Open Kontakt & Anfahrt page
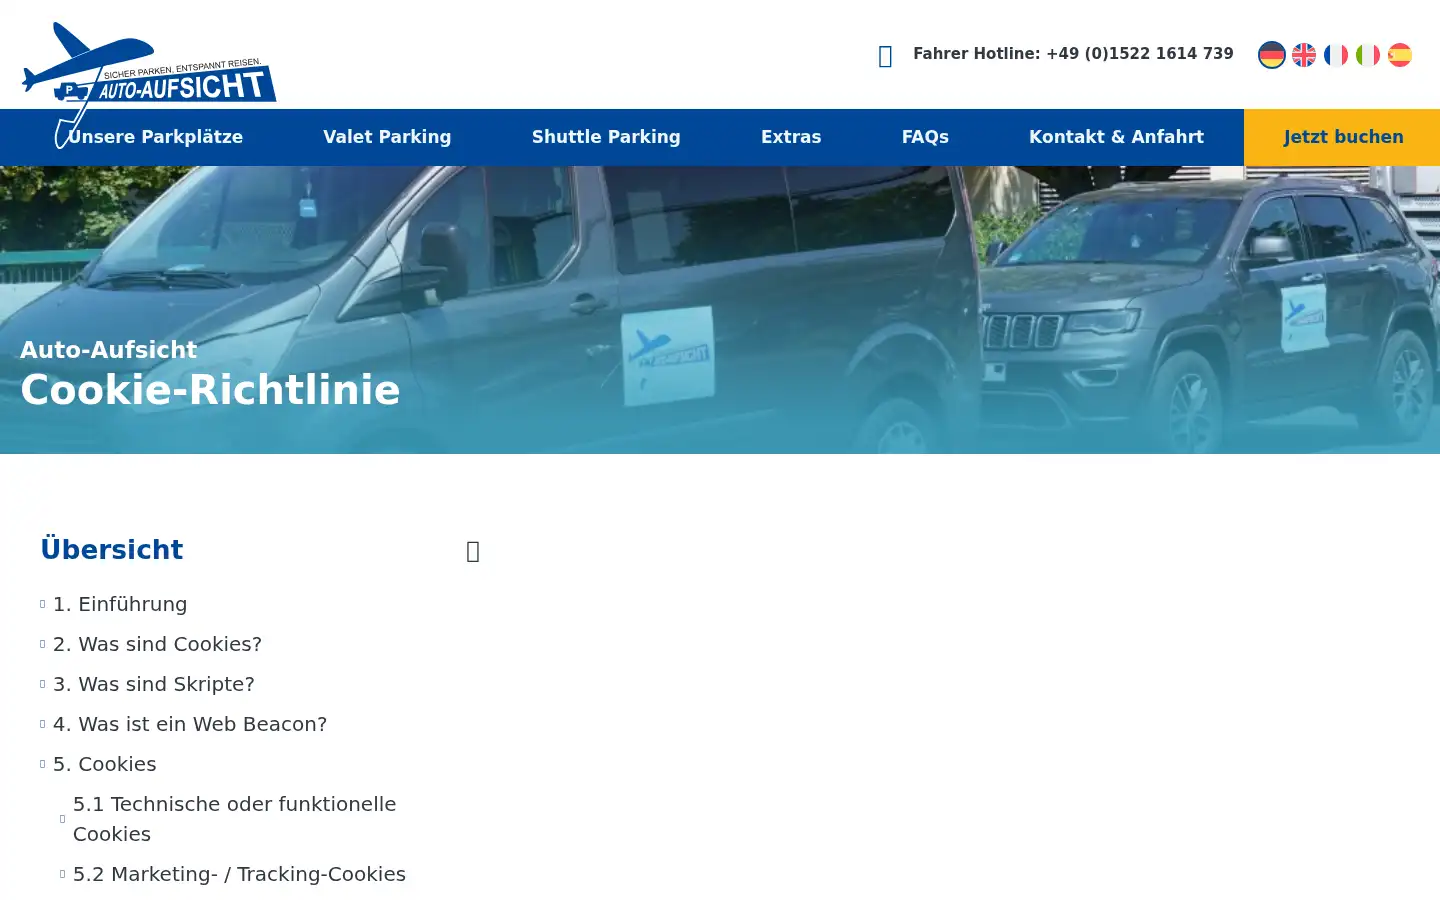Image resolution: width=1440 pixels, height=900 pixels. (x=1116, y=137)
